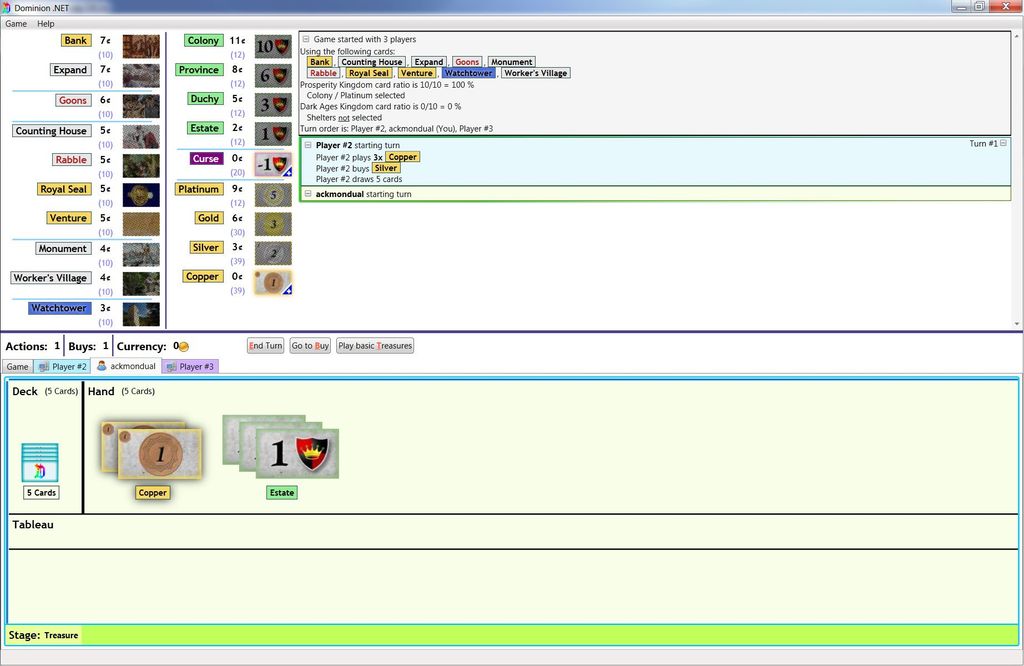Click the Dominion .NET app icon in title bar
The image size is (1024, 666).
click(x=6, y=7)
